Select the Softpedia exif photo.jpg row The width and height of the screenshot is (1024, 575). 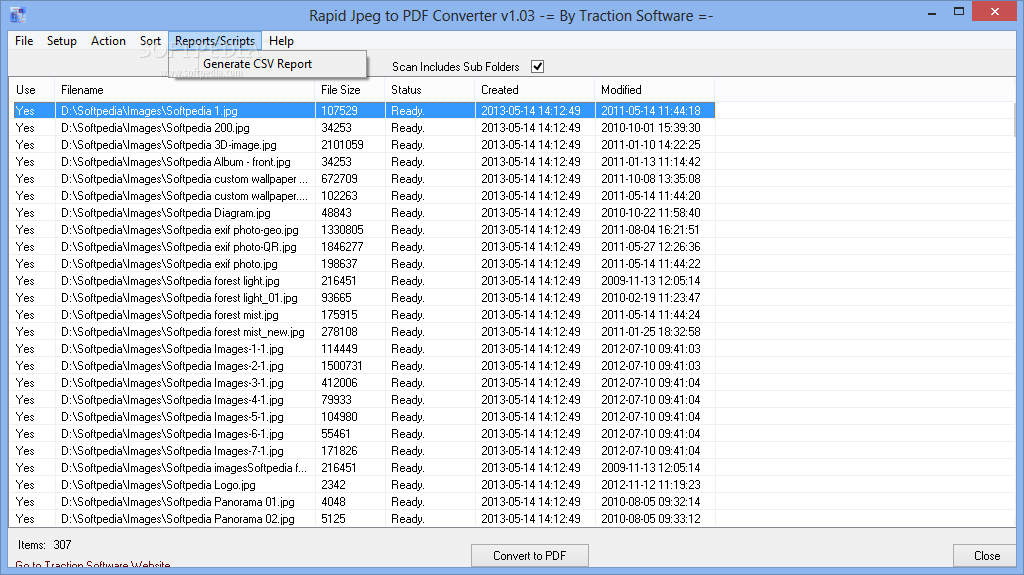364,264
